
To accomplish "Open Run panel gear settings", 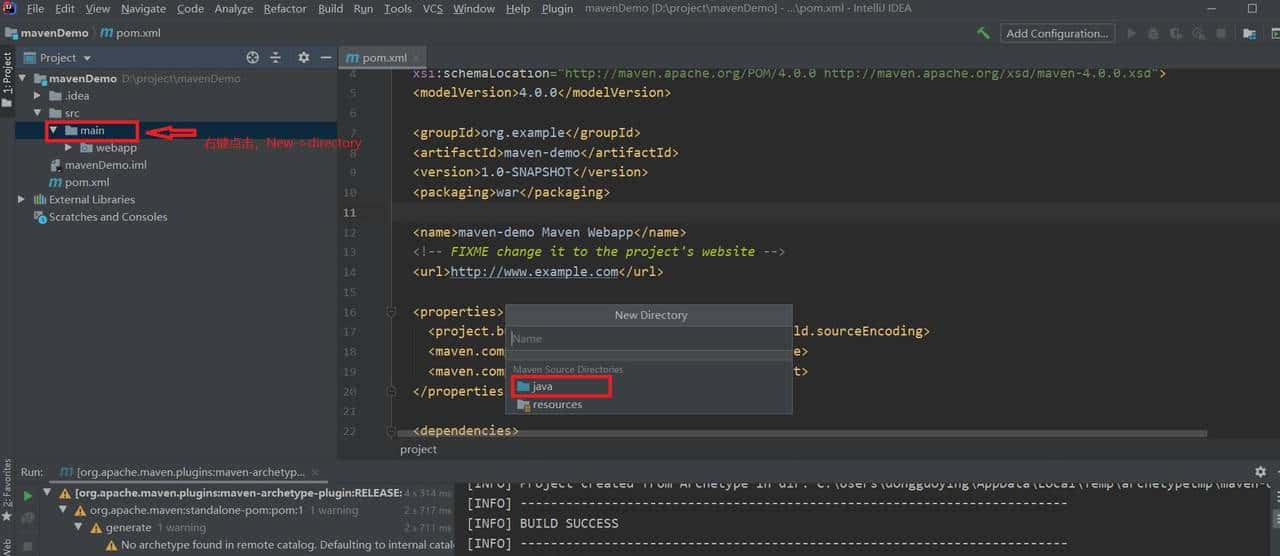I will 1260,471.
